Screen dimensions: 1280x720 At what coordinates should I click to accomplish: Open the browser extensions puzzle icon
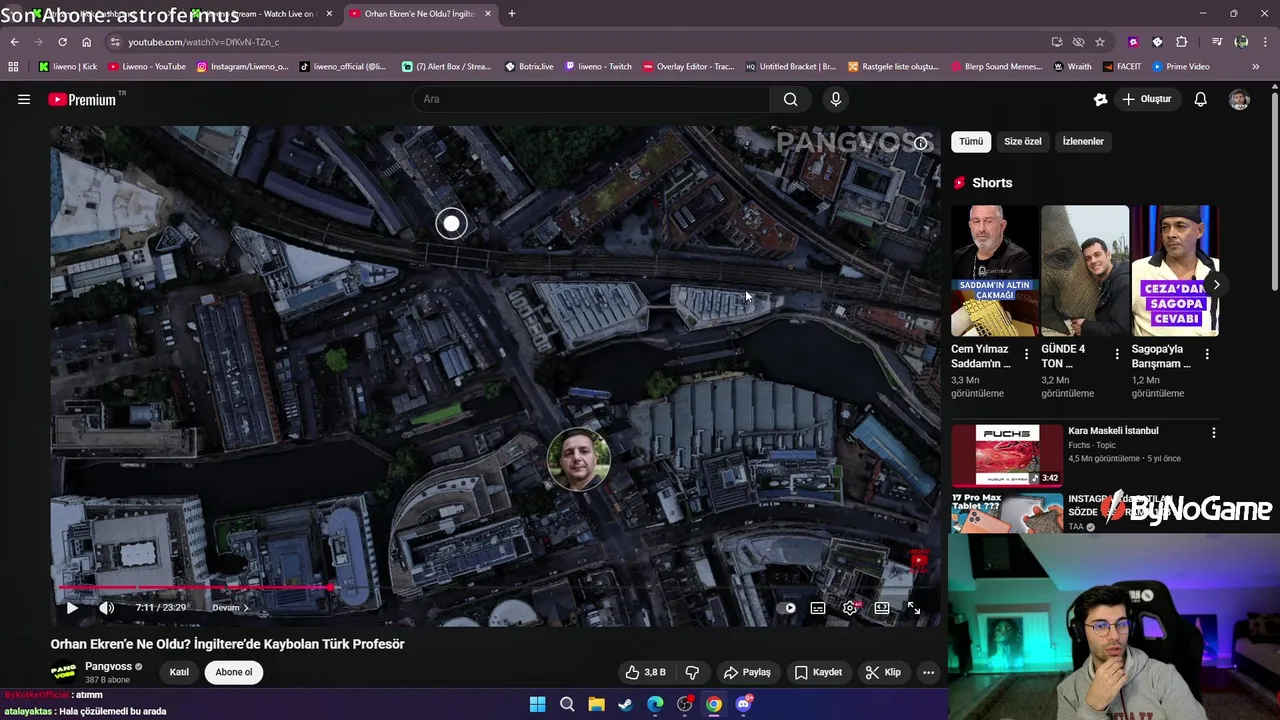[x=1181, y=42]
